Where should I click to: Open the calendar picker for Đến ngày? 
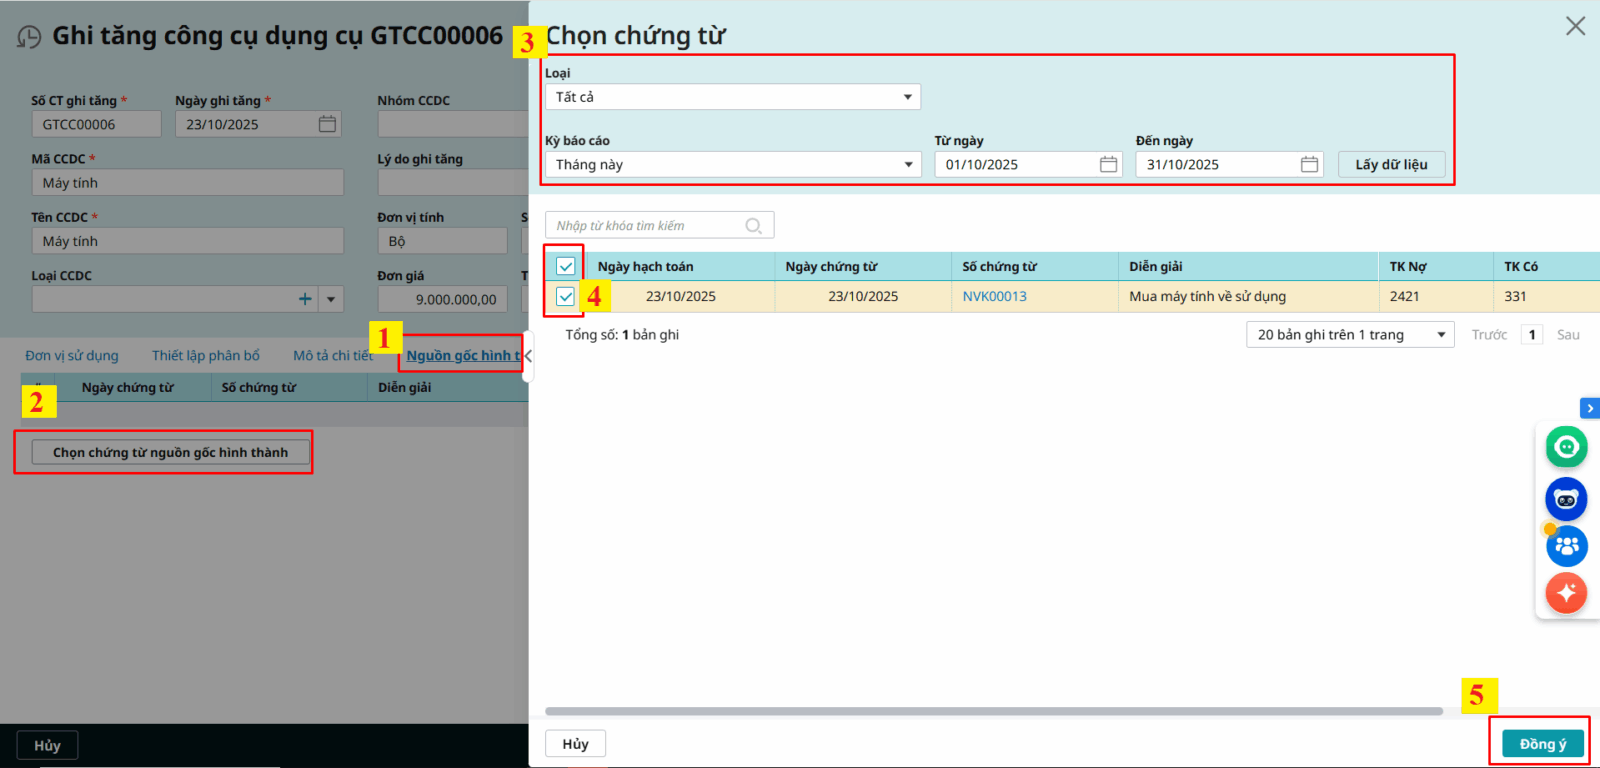pyautogui.click(x=1309, y=164)
